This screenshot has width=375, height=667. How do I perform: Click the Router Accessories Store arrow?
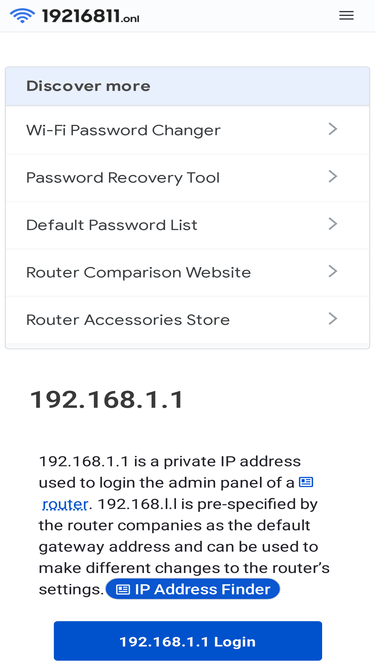click(x=333, y=319)
